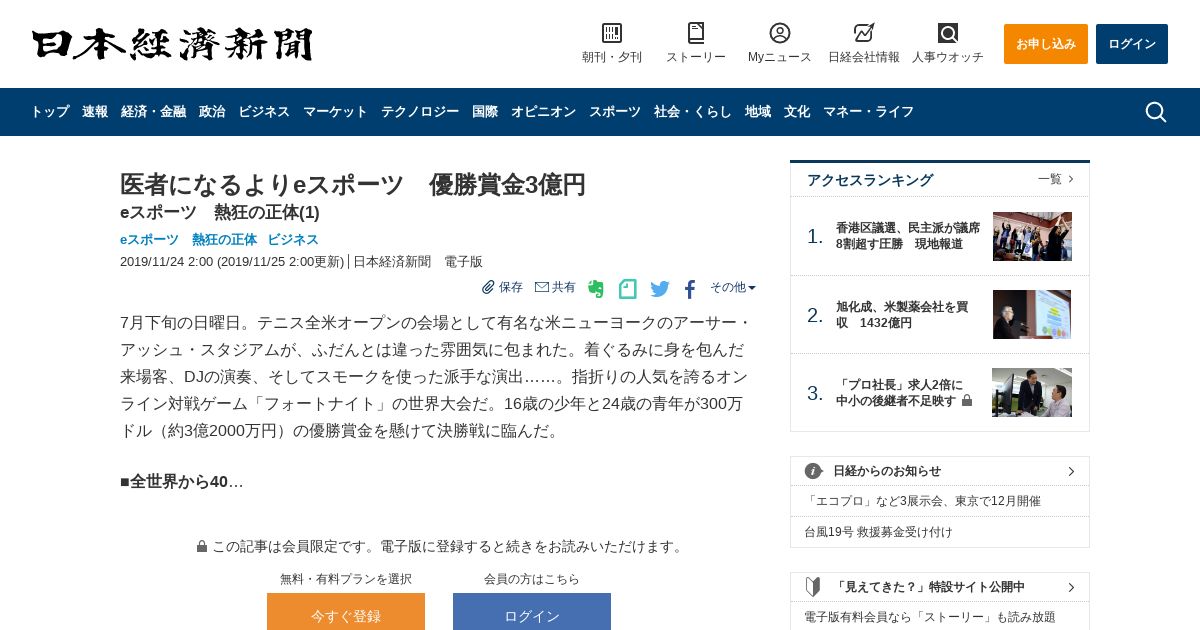Open the ストーリー icon in header

pyautogui.click(x=696, y=33)
